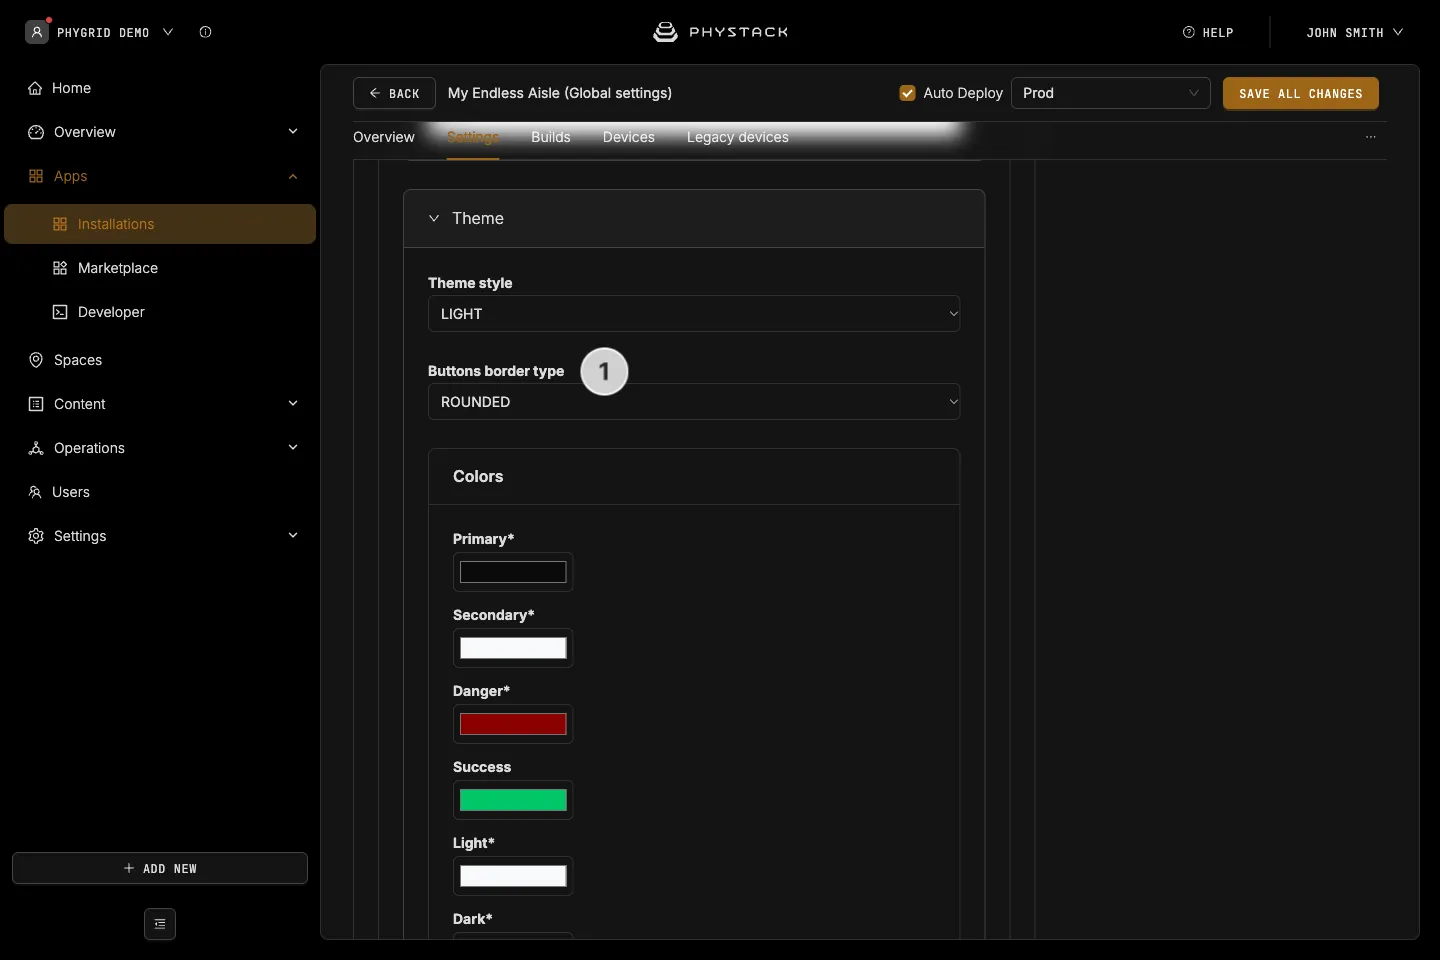Switch to the Legacy devices tab
This screenshot has width=1440, height=960.
(x=738, y=137)
